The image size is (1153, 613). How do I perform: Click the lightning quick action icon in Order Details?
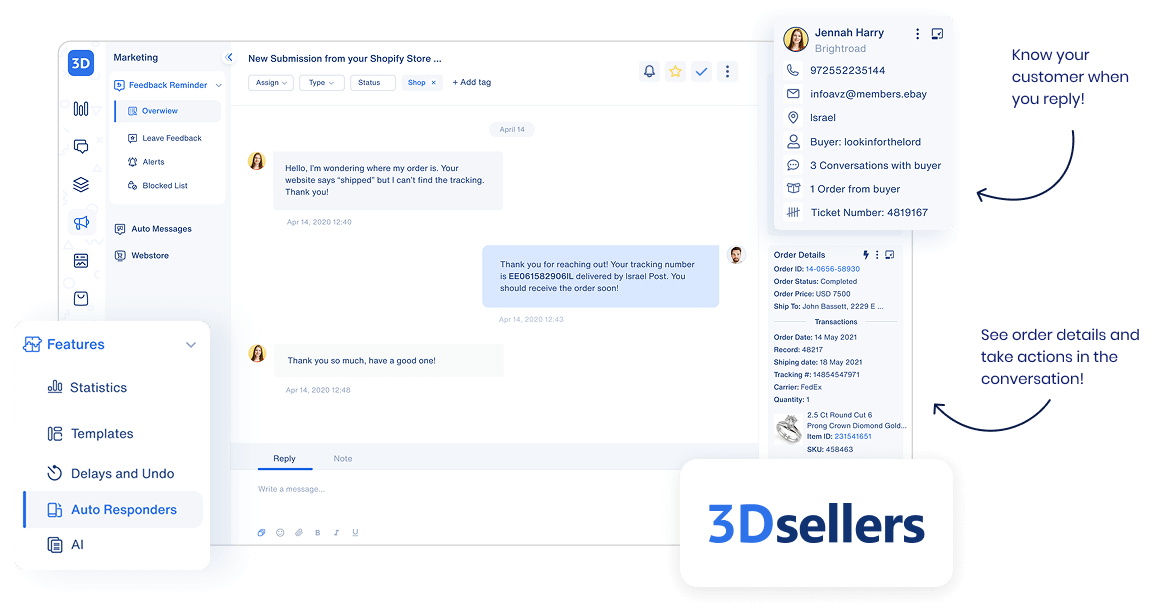point(865,255)
